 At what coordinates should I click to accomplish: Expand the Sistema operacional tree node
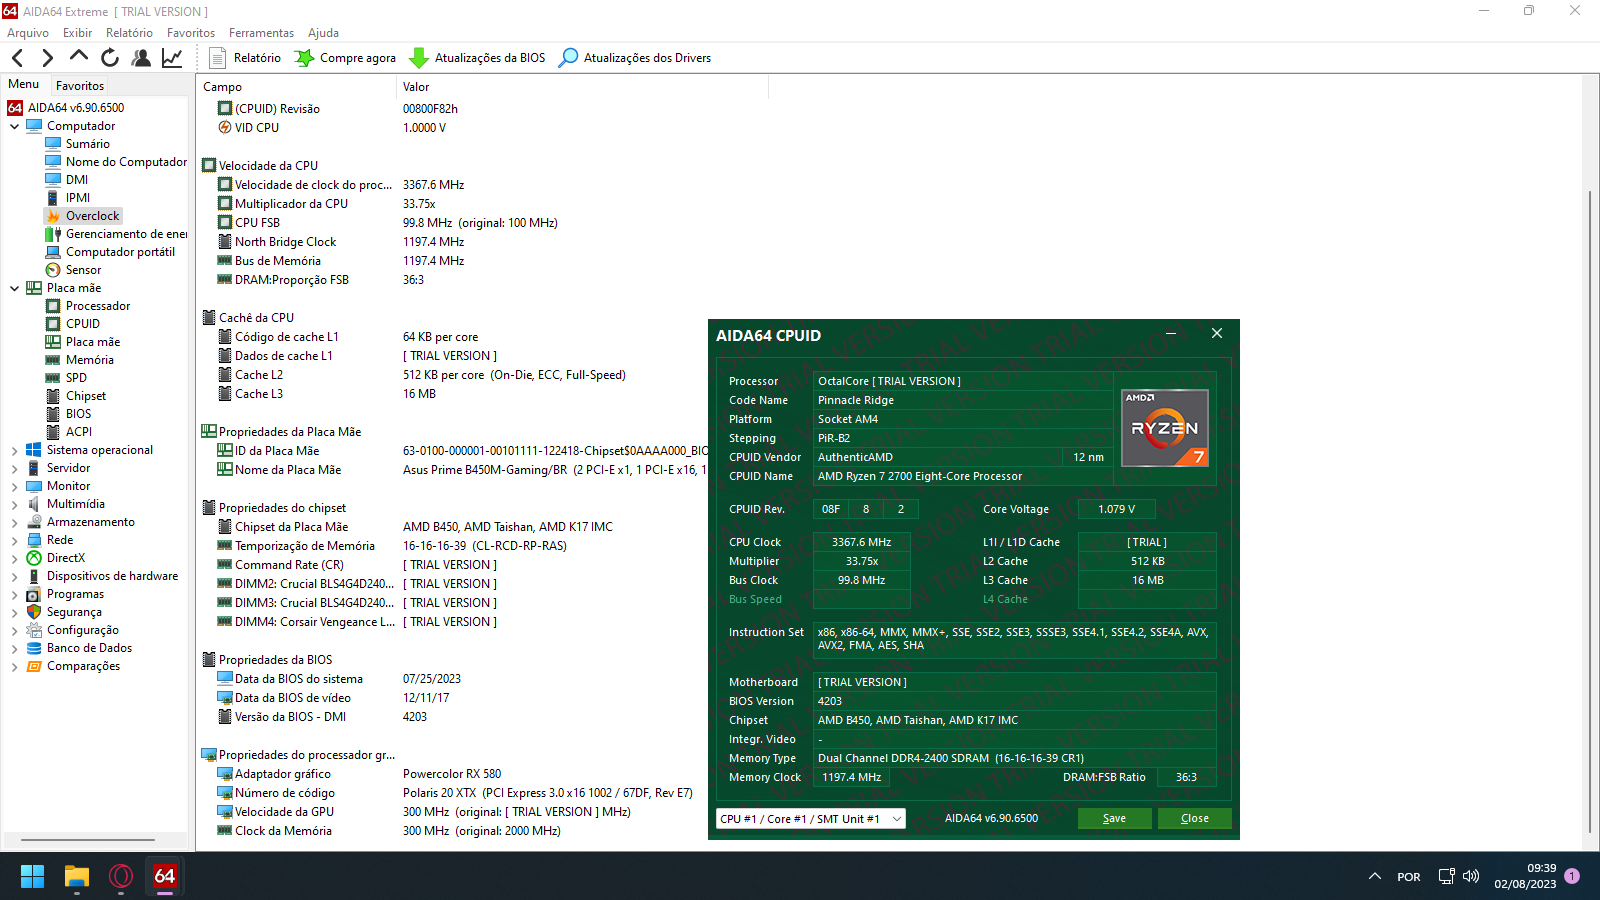[15, 450]
